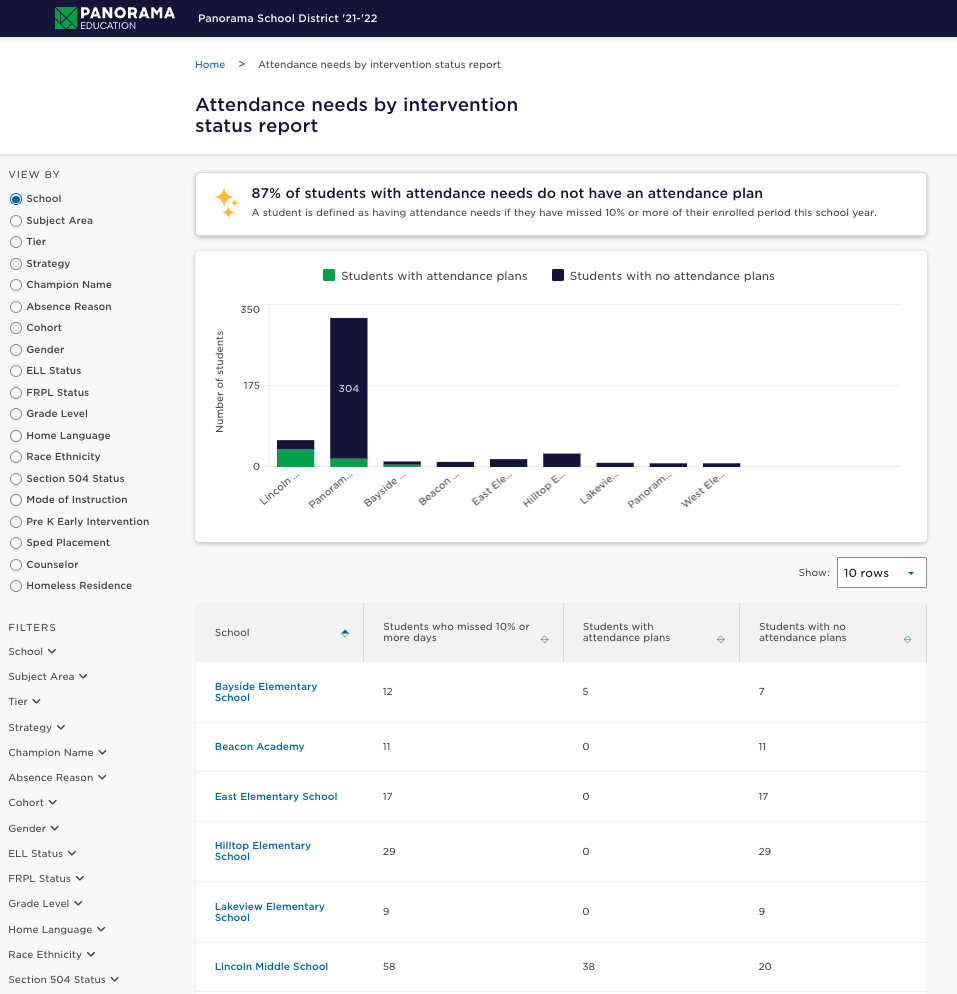This screenshot has height=994, width=957.
Task: Expand the Grade Level filter
Action: [46, 903]
